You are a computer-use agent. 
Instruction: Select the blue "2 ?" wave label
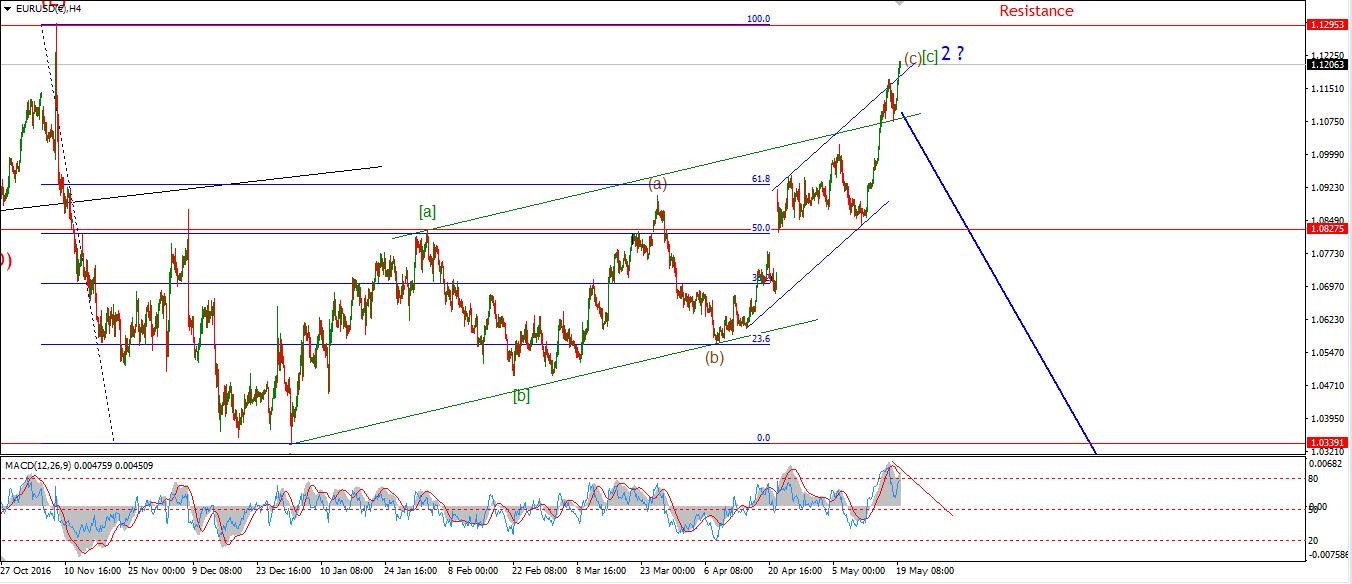[953, 55]
